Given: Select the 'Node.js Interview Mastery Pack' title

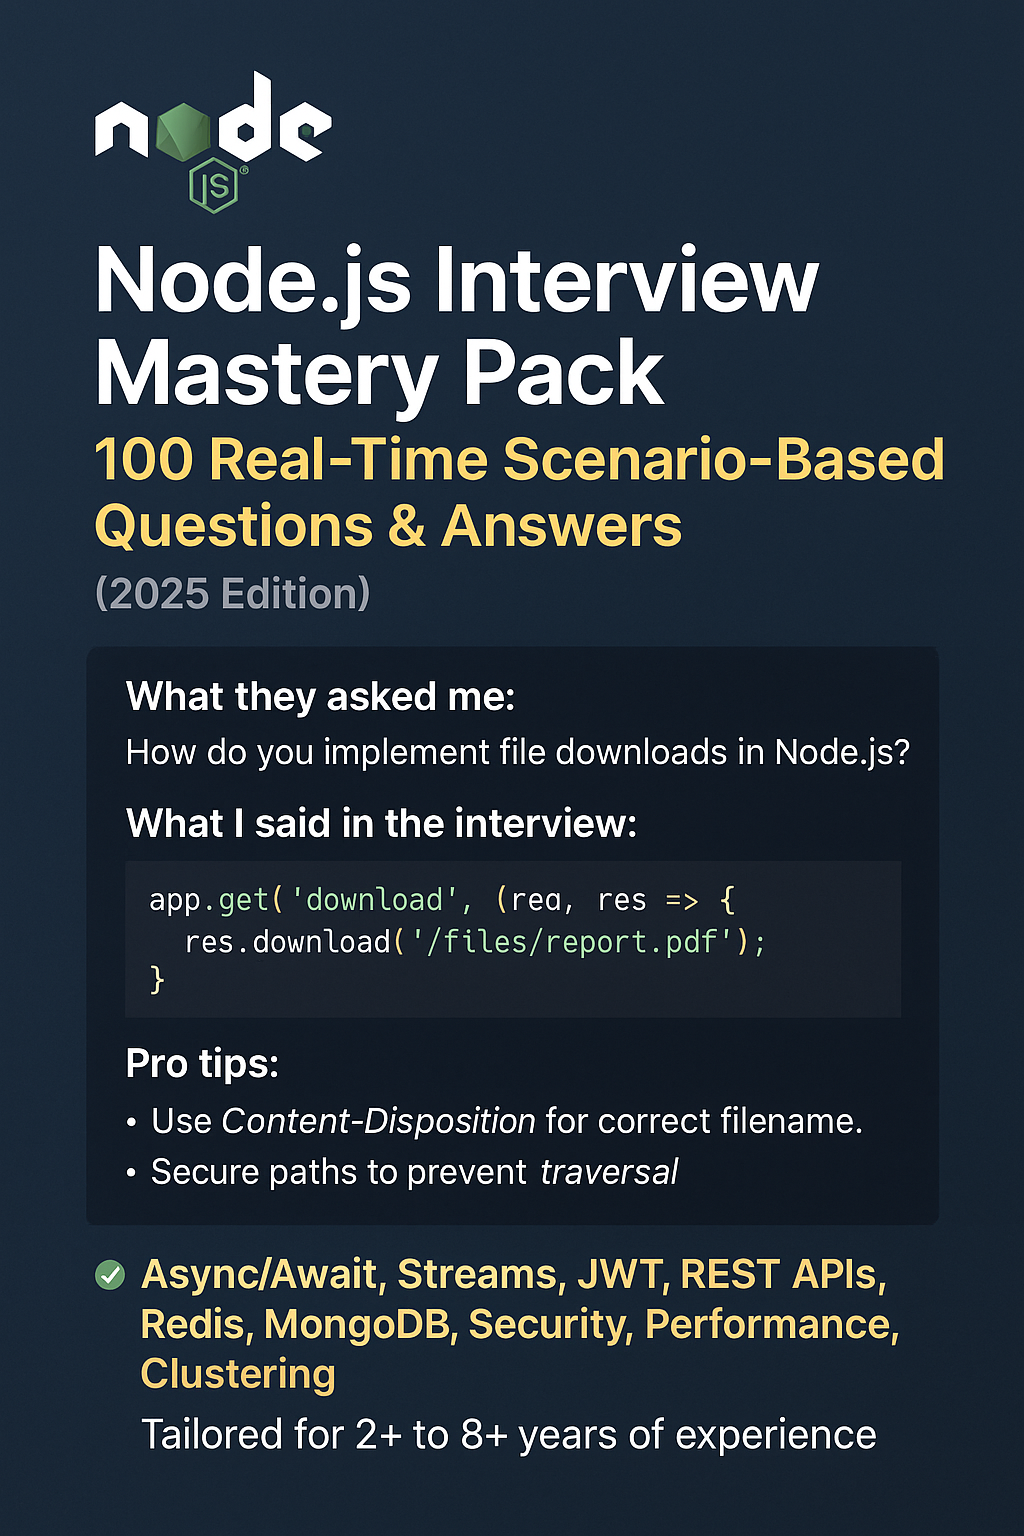Looking at the screenshot, I should [456, 326].
